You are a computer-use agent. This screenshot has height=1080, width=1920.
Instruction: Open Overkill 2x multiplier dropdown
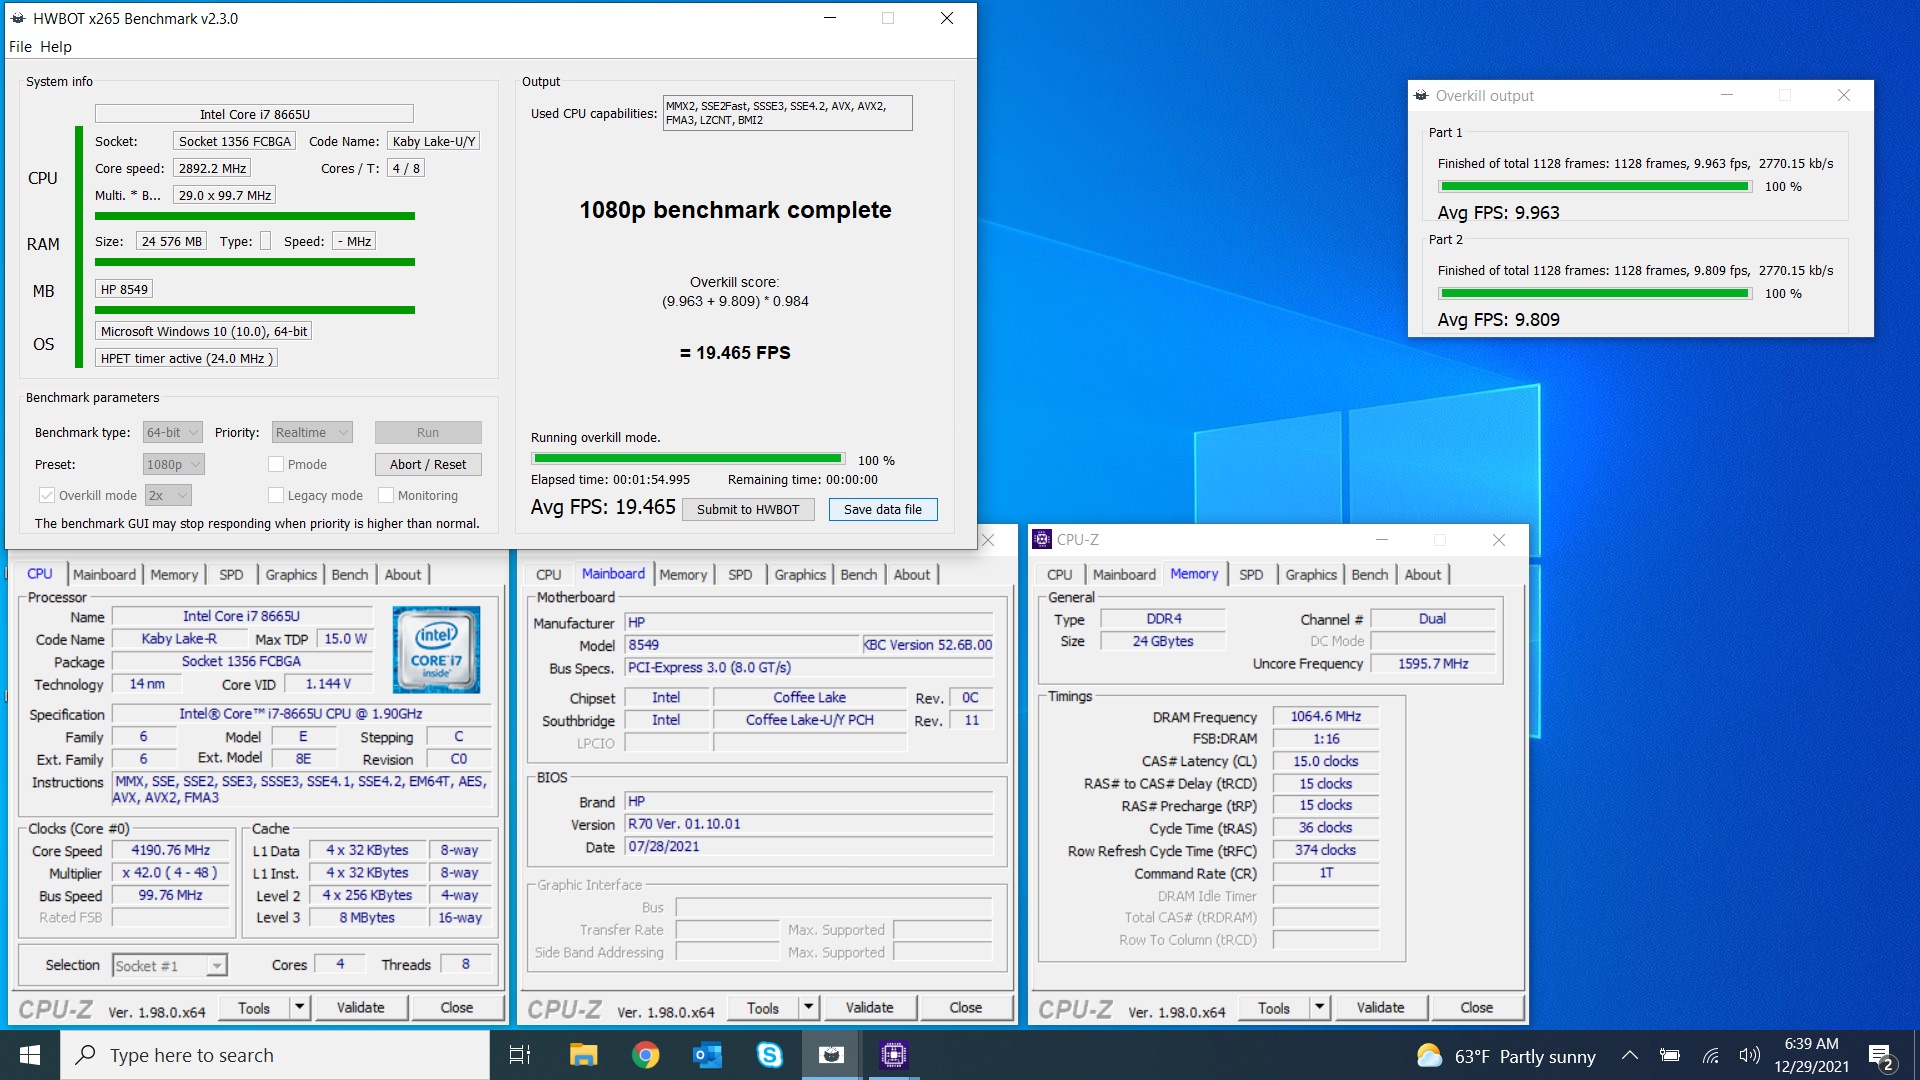click(168, 496)
